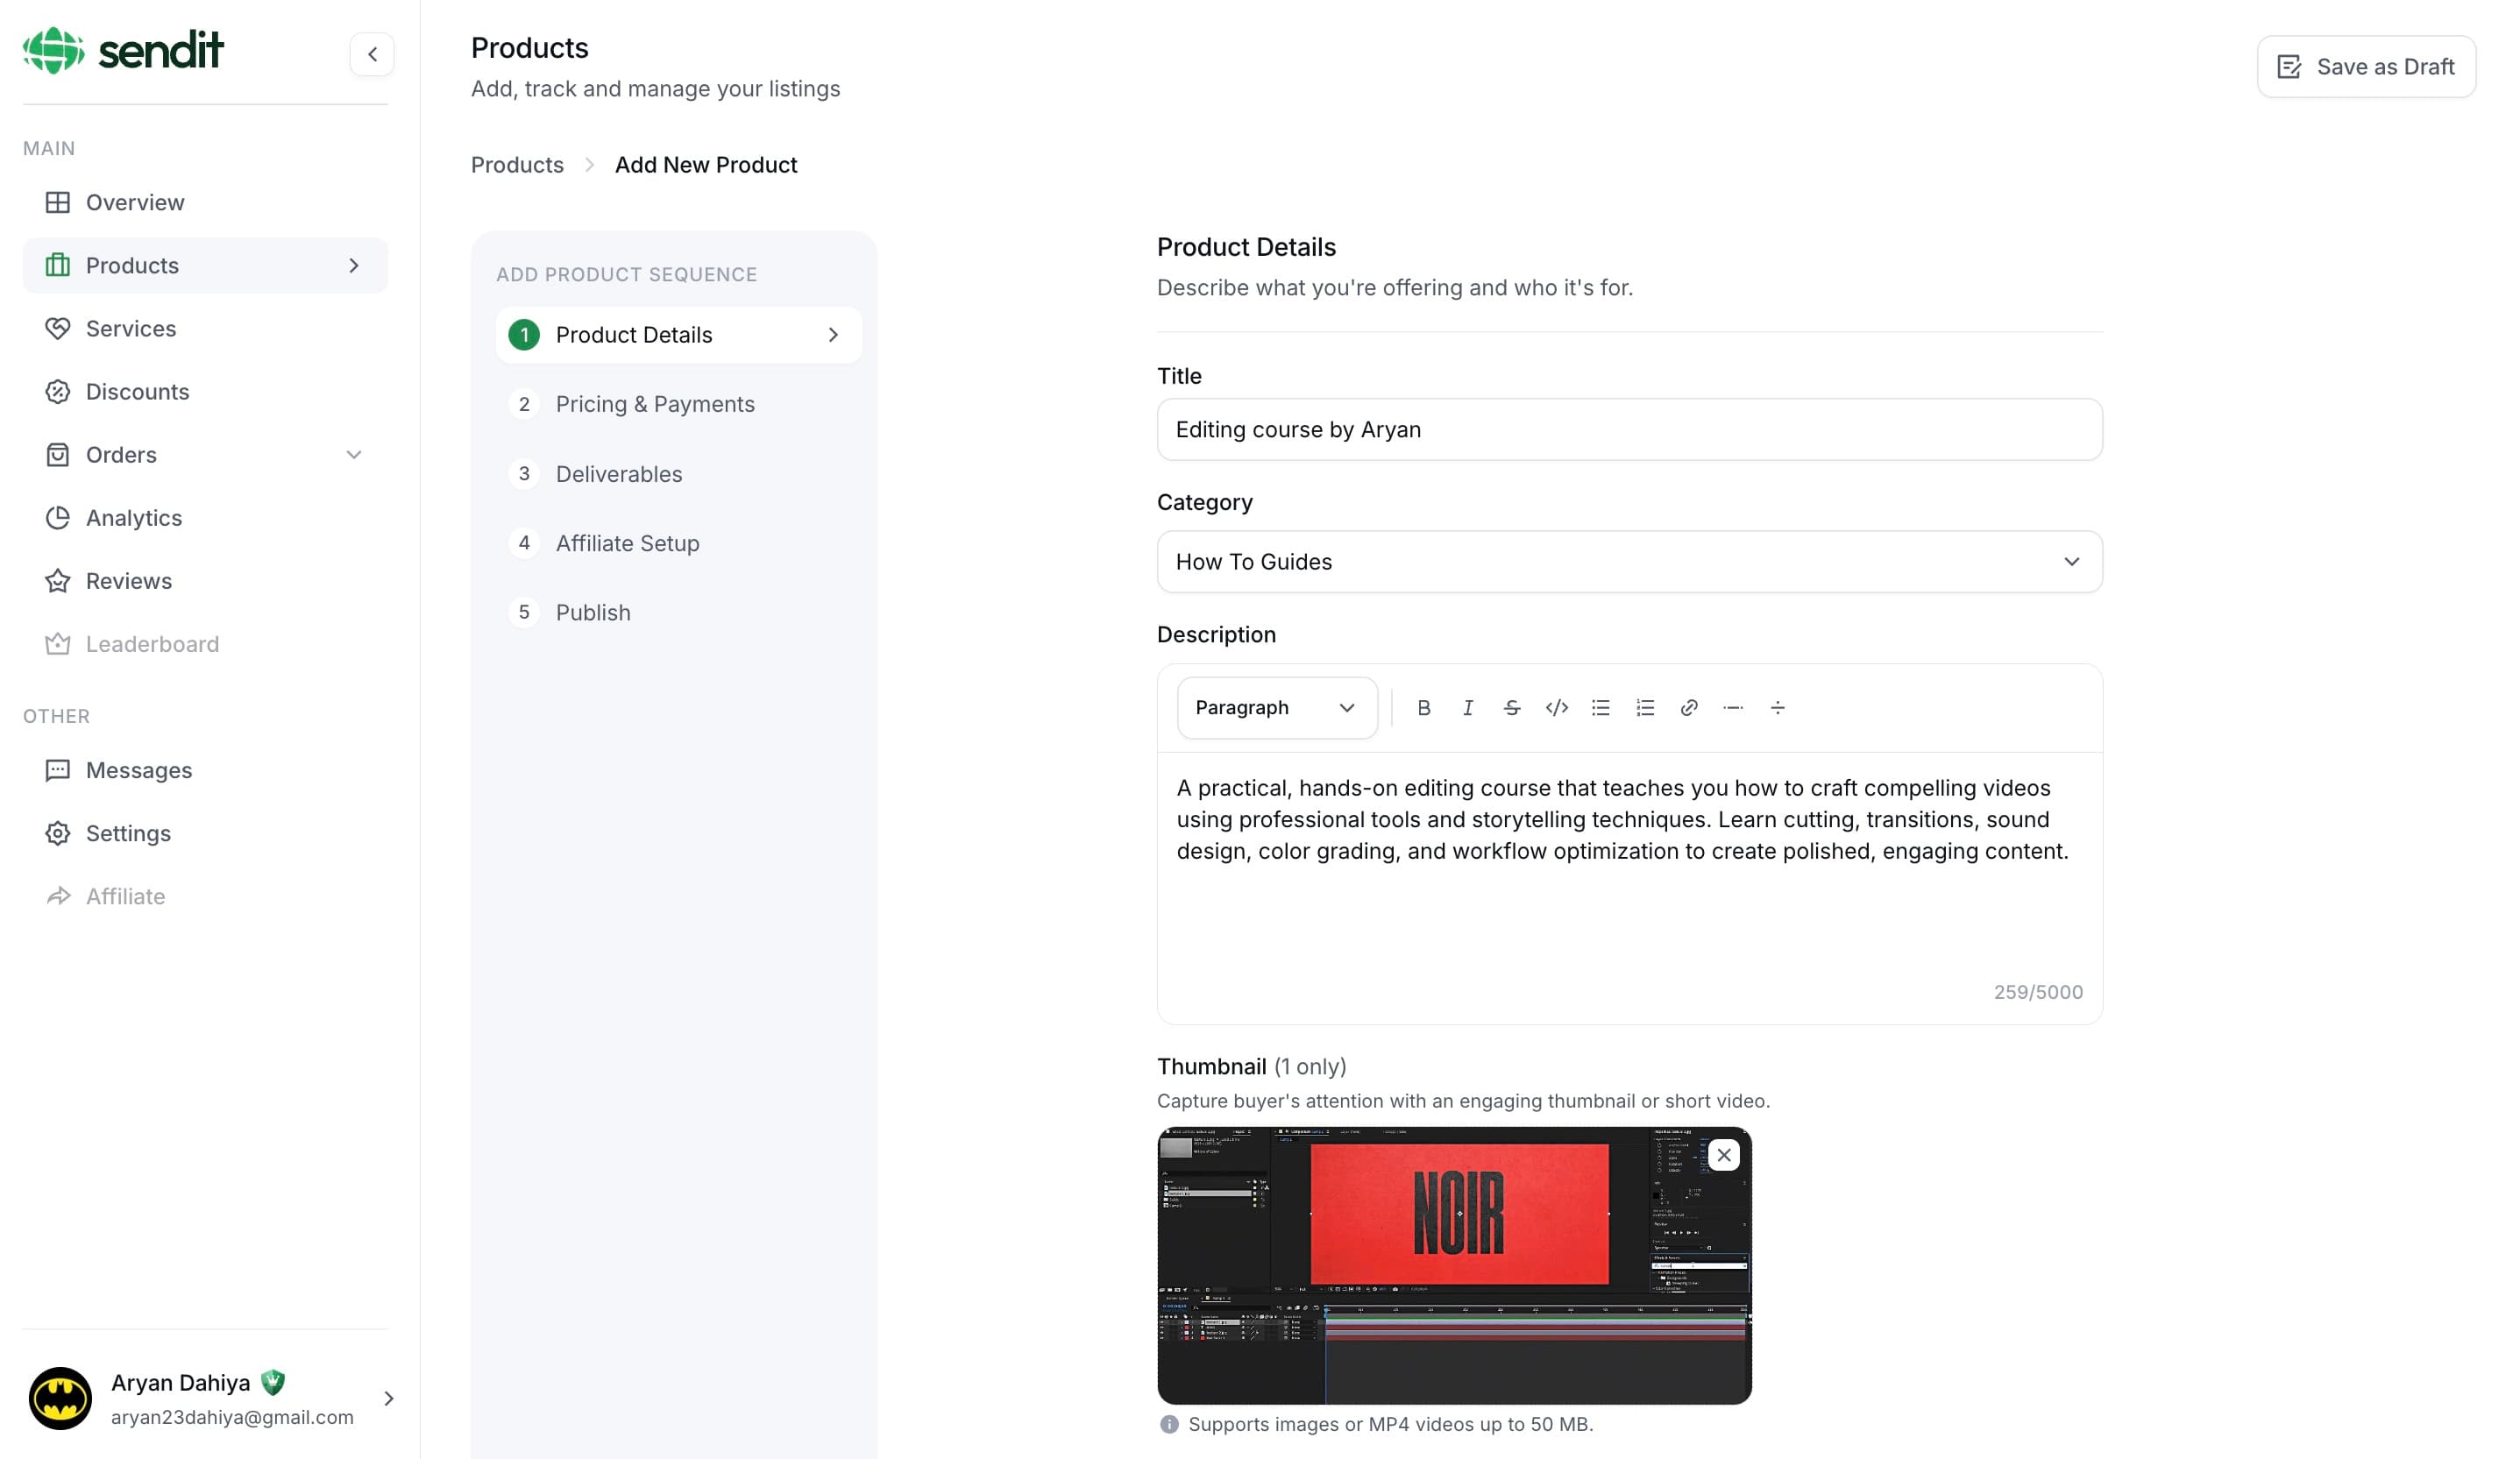This screenshot has width=2520, height=1459.
Task: Toggle inline code formatting
Action: pyautogui.click(x=1556, y=708)
